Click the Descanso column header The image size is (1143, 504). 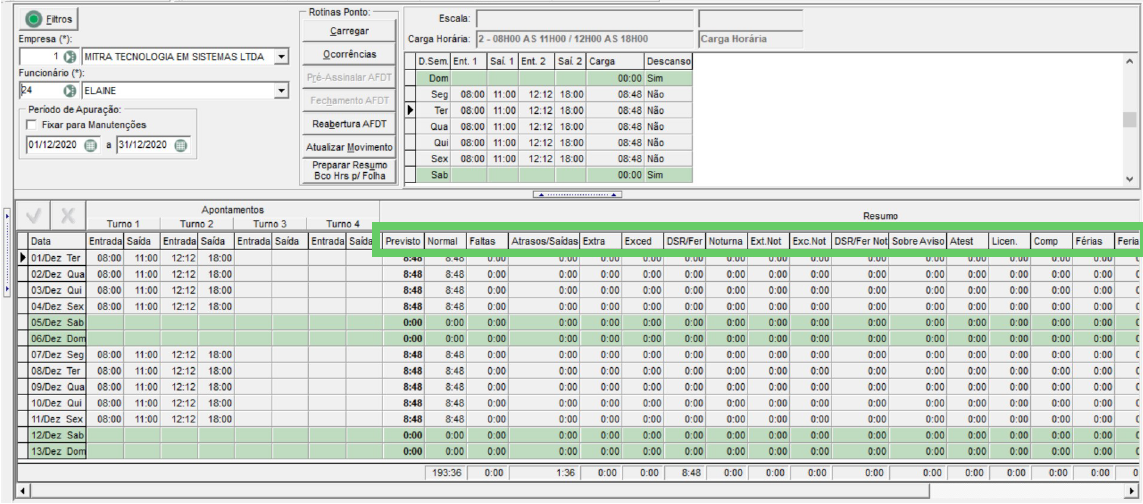(668, 61)
